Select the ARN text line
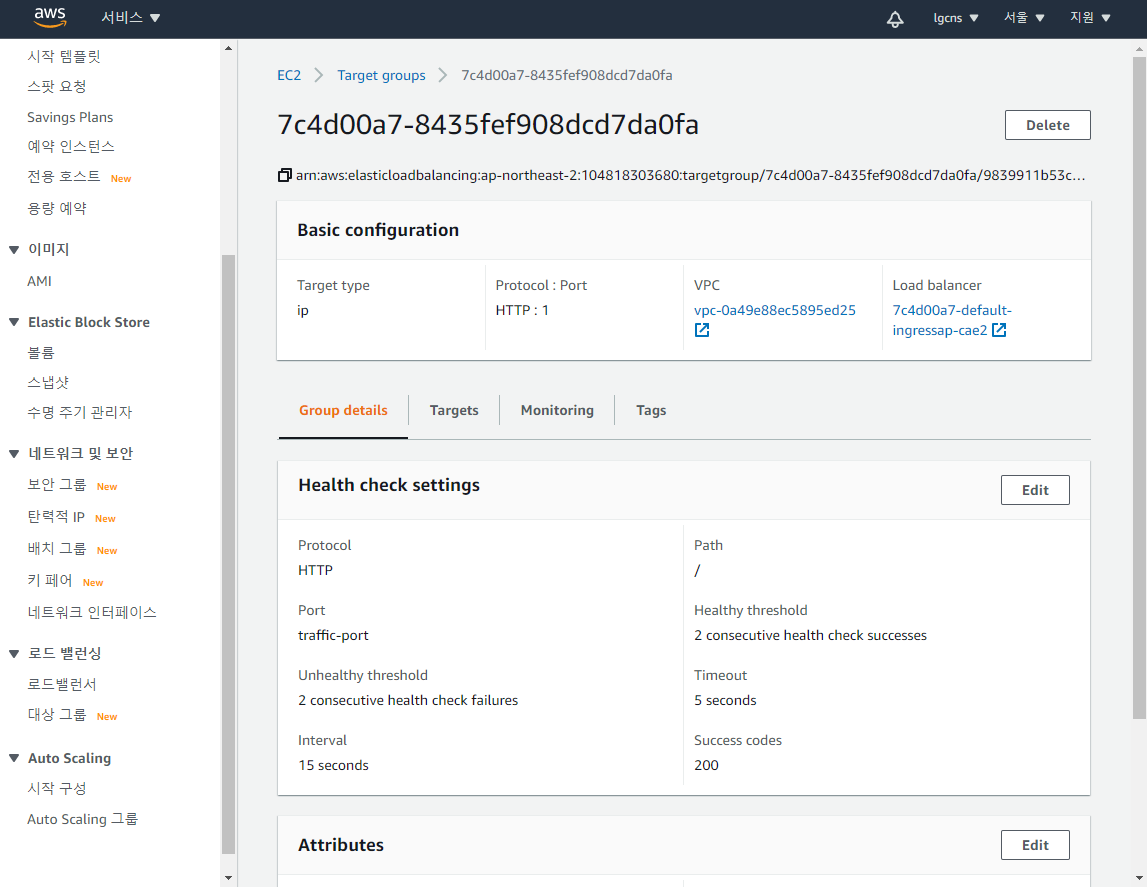 [x=690, y=175]
